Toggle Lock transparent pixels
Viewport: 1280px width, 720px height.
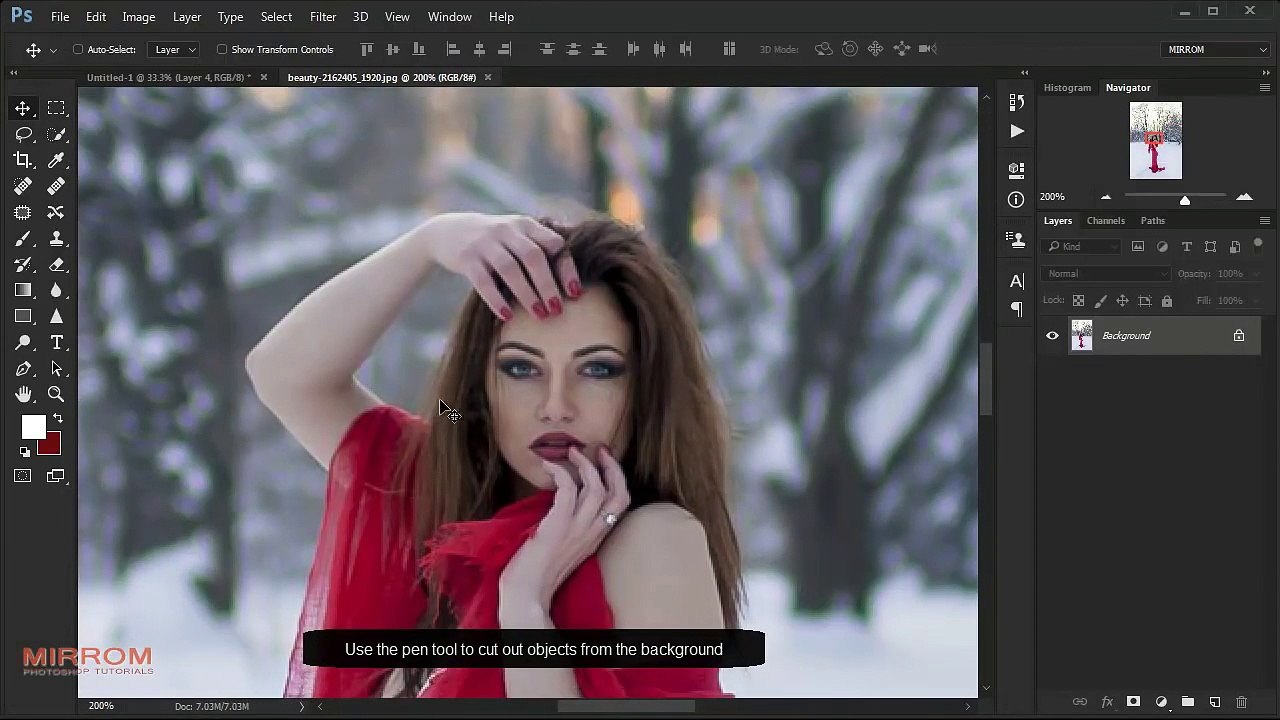tap(1078, 301)
